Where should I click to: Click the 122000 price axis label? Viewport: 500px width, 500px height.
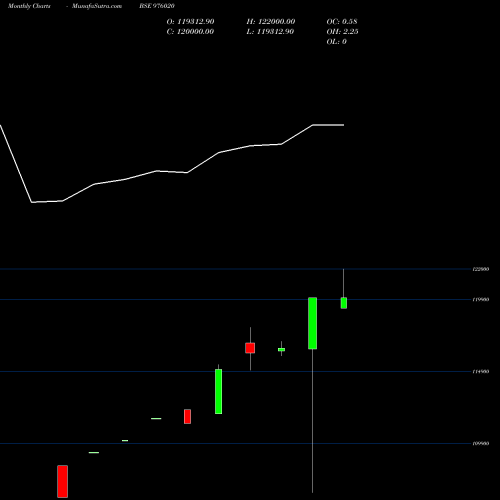(481, 269)
